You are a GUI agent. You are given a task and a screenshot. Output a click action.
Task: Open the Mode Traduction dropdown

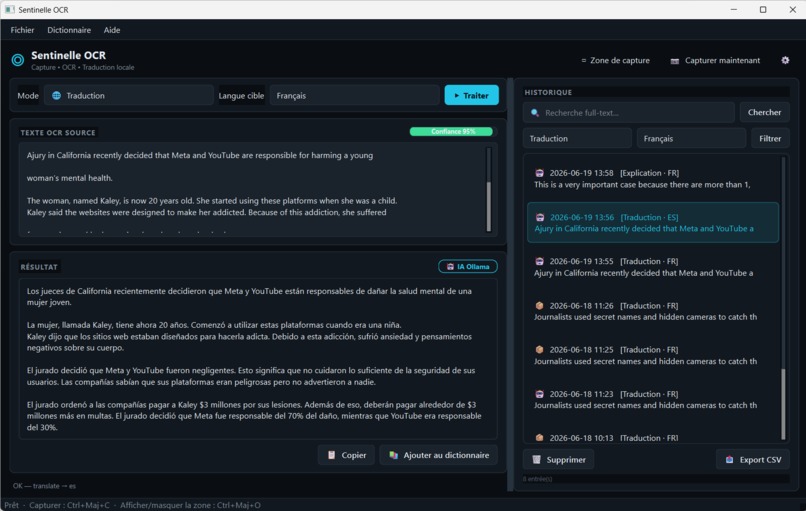tap(129, 96)
